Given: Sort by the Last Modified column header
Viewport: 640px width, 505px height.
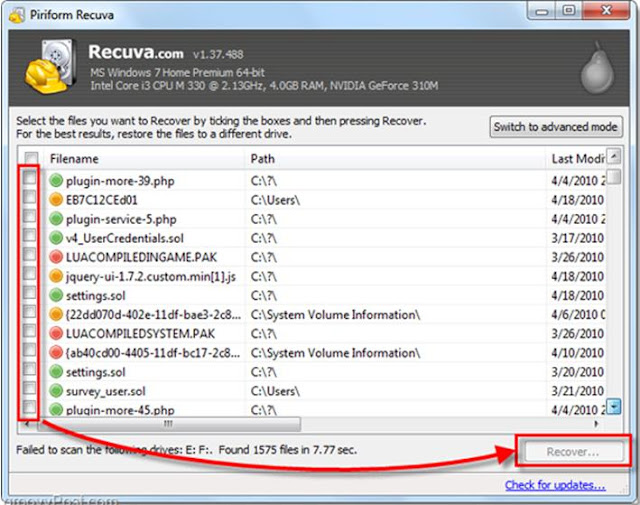Looking at the screenshot, I should click(576, 159).
